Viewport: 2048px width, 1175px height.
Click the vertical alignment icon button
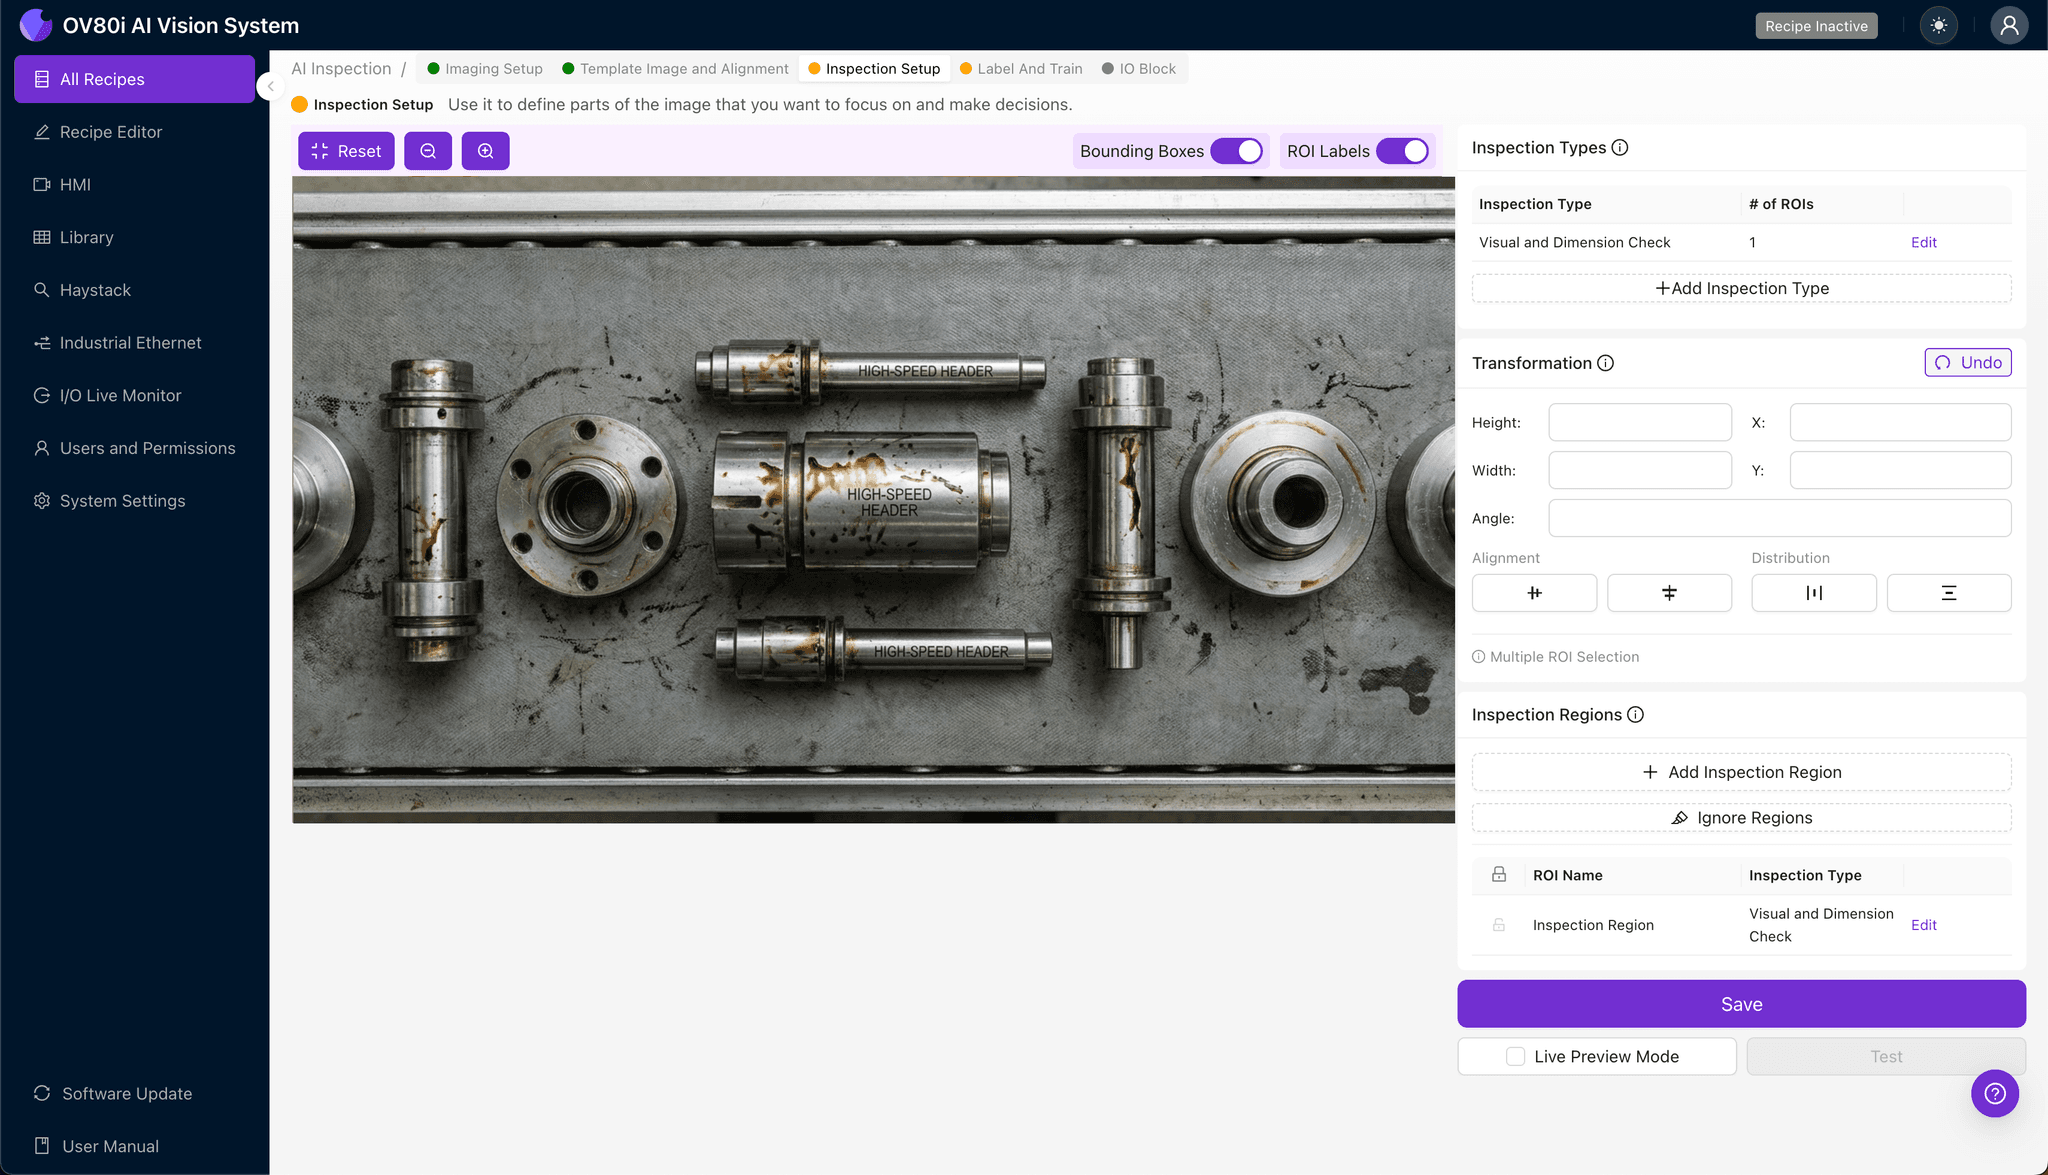[1669, 593]
